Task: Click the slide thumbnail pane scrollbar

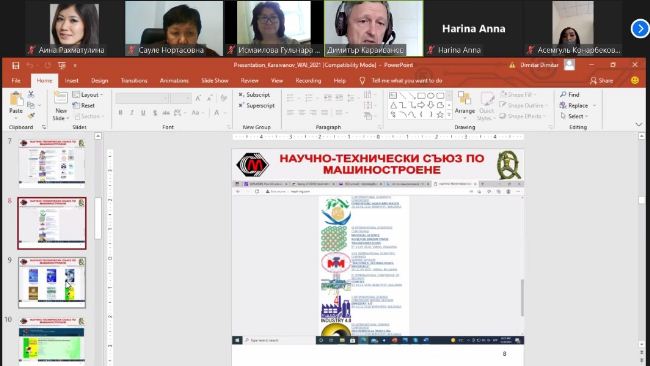Action: coord(98,219)
